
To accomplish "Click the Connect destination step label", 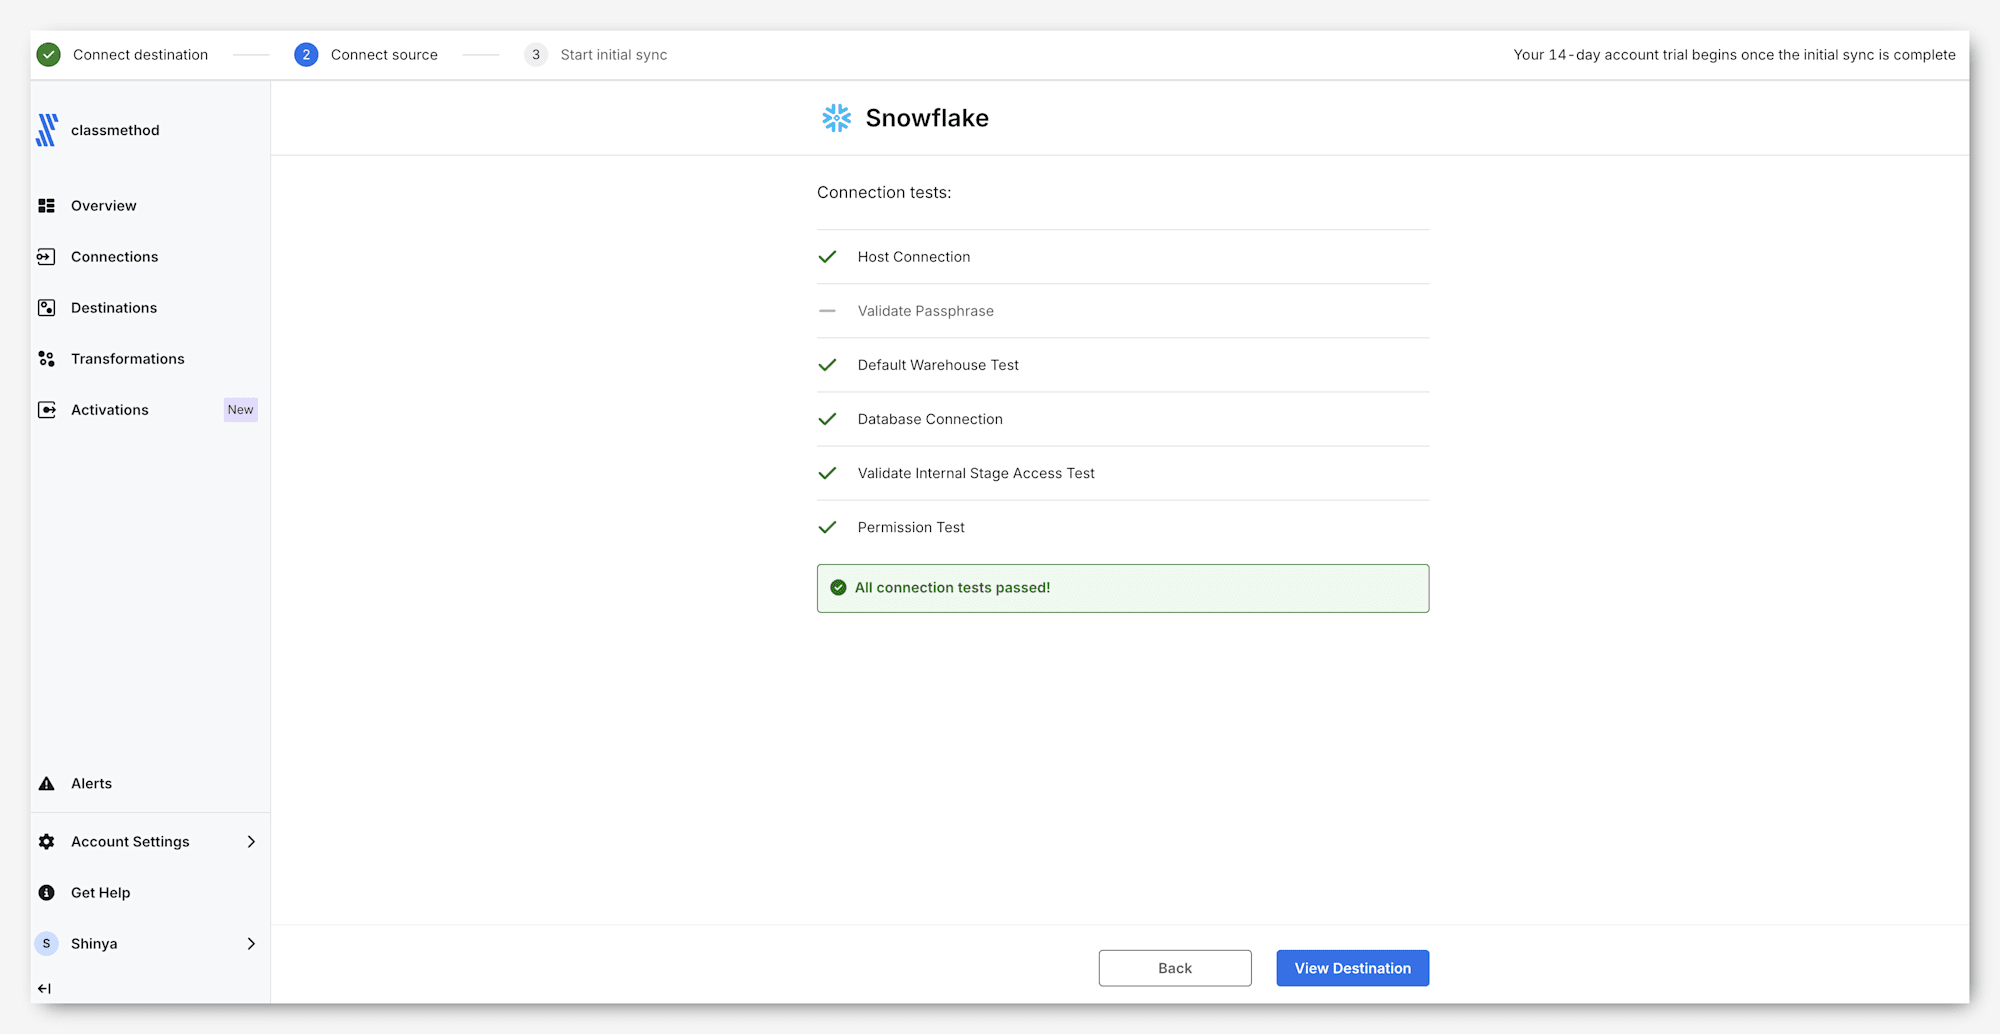I will tap(140, 55).
